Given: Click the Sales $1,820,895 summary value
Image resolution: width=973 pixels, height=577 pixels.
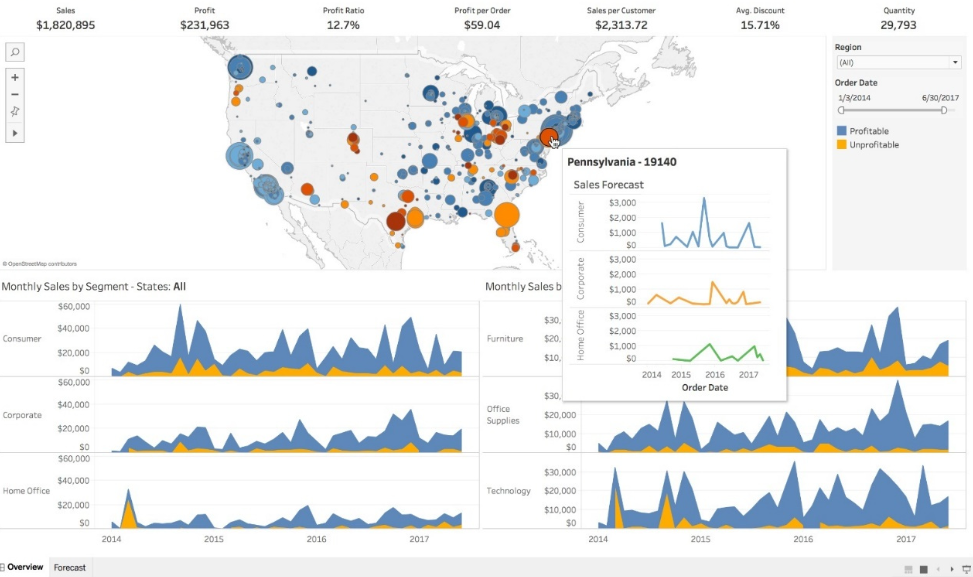Looking at the screenshot, I should [65, 24].
